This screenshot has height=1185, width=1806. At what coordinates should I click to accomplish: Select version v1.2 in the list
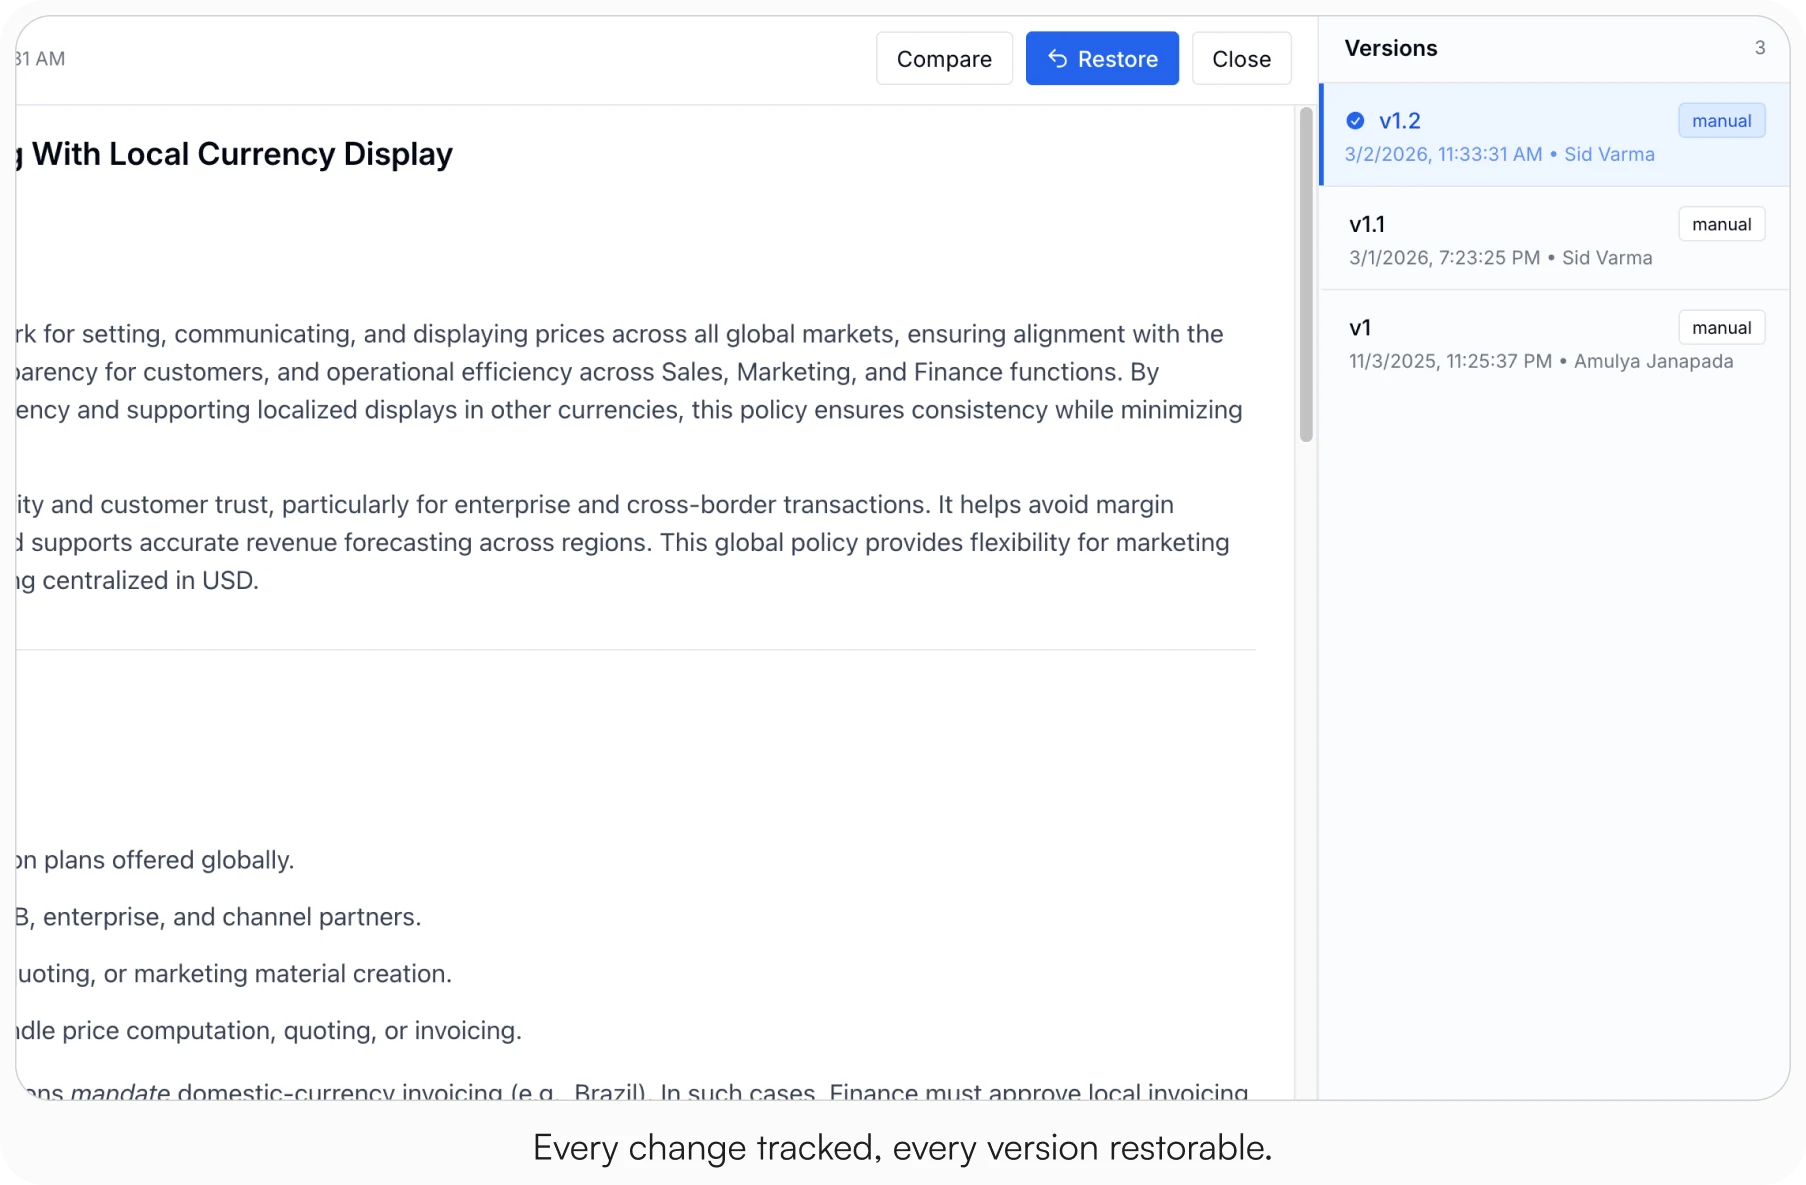click(1555, 135)
